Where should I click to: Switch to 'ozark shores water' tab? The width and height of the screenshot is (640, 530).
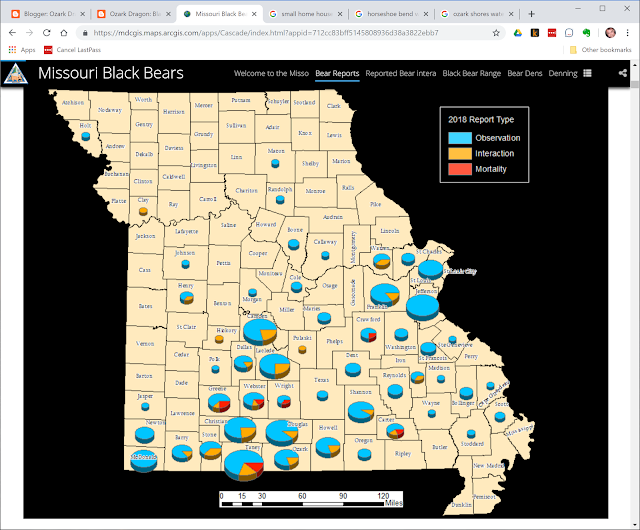[477, 14]
